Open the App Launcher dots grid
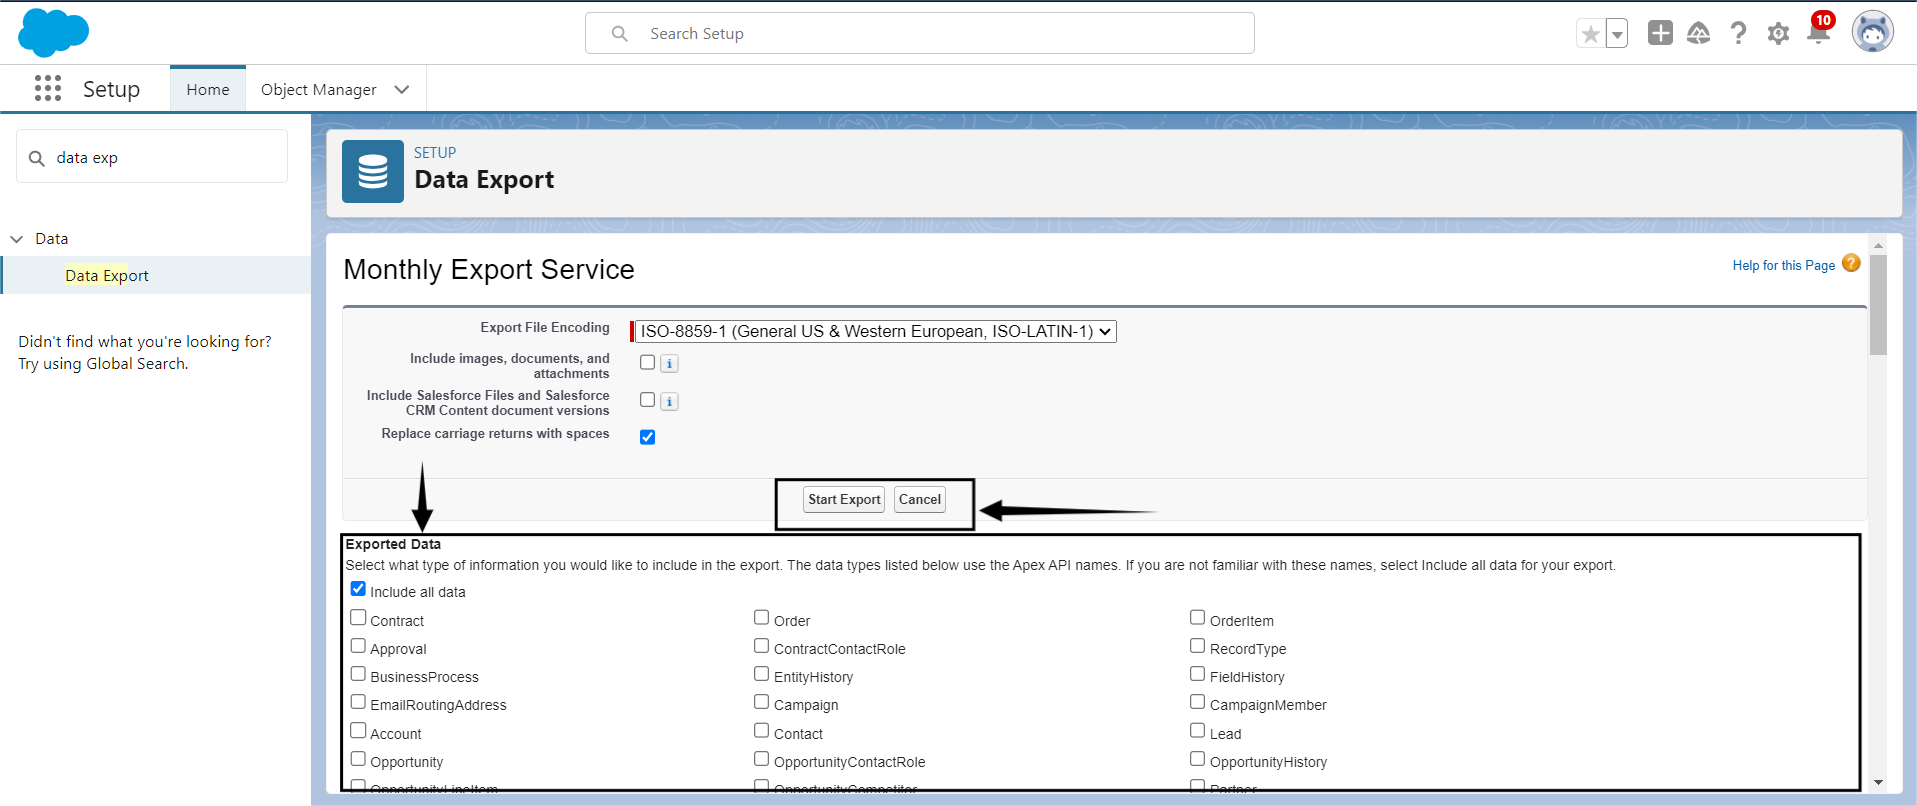Image resolution: width=1917 pixels, height=806 pixels. pyautogui.click(x=48, y=88)
